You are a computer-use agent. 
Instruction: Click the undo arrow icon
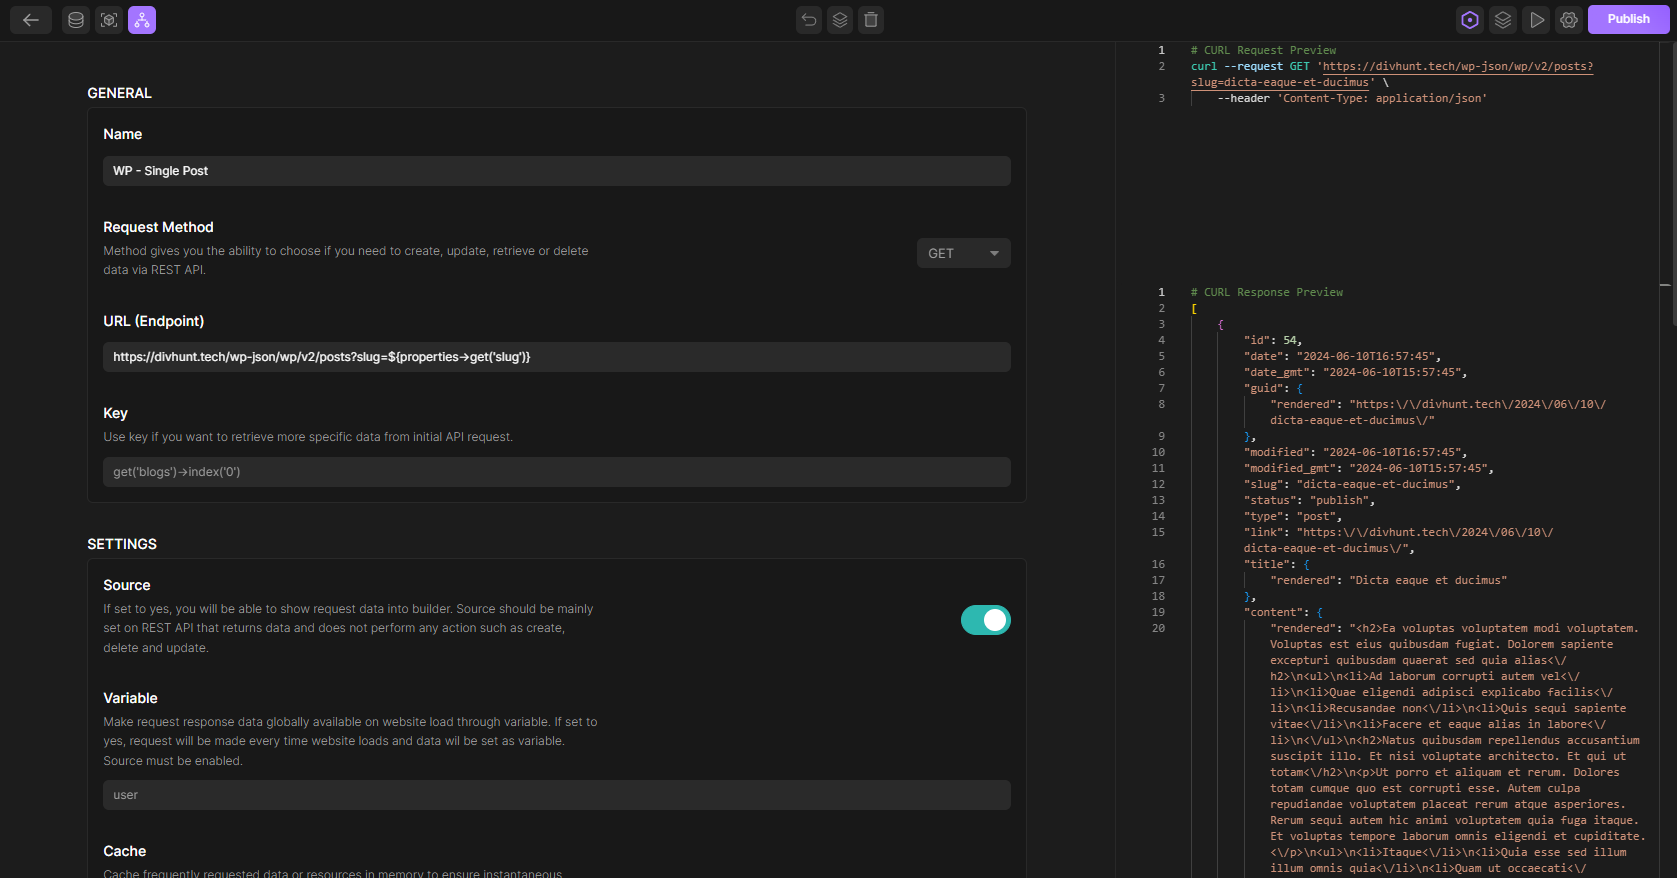(x=809, y=20)
